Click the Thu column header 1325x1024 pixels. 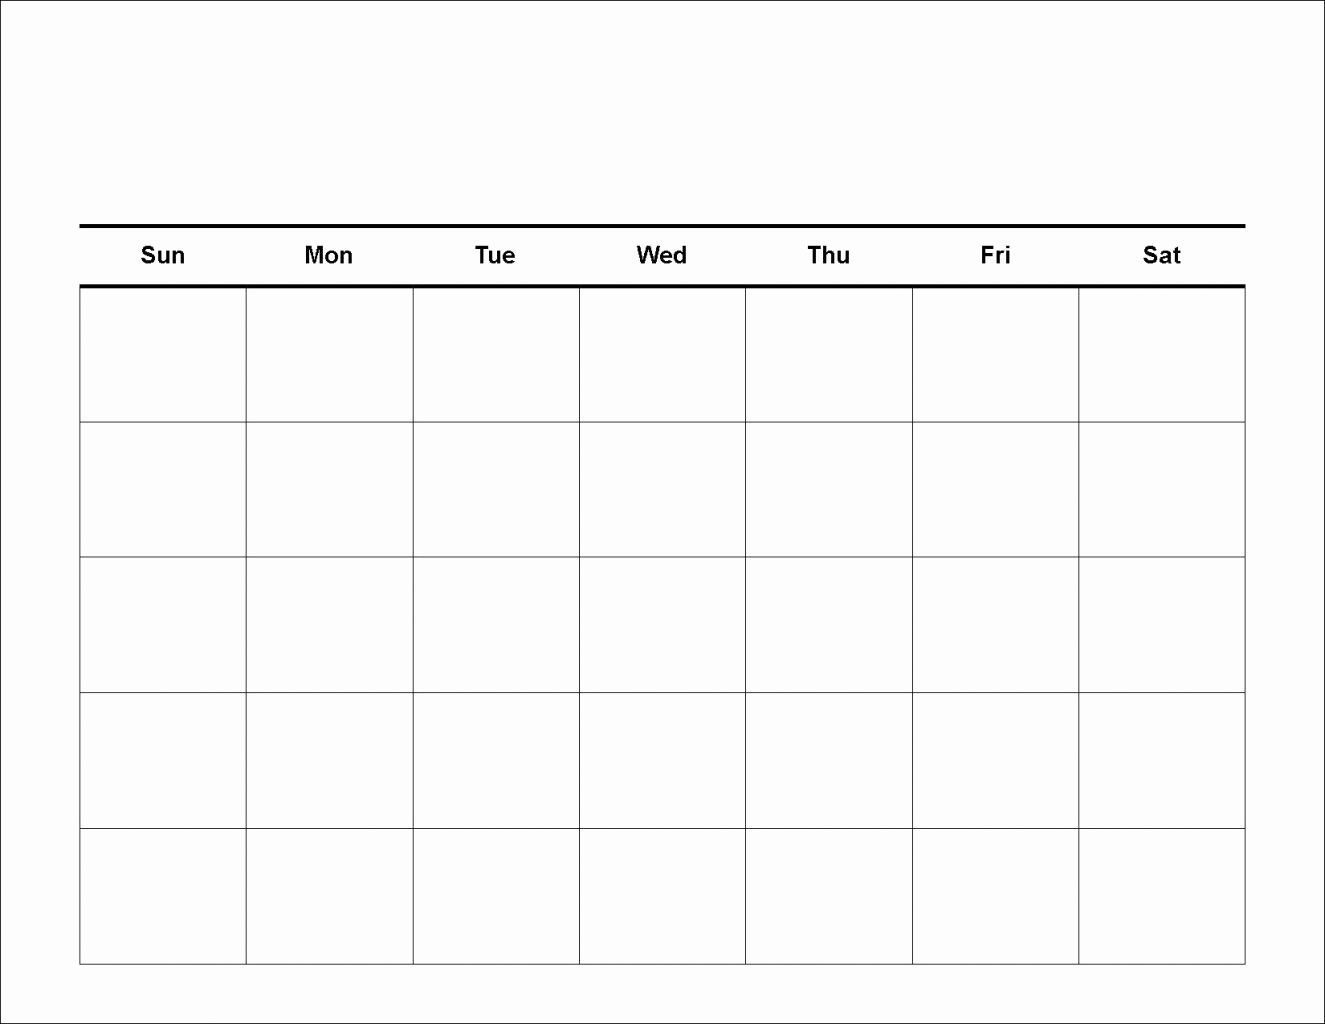(829, 255)
